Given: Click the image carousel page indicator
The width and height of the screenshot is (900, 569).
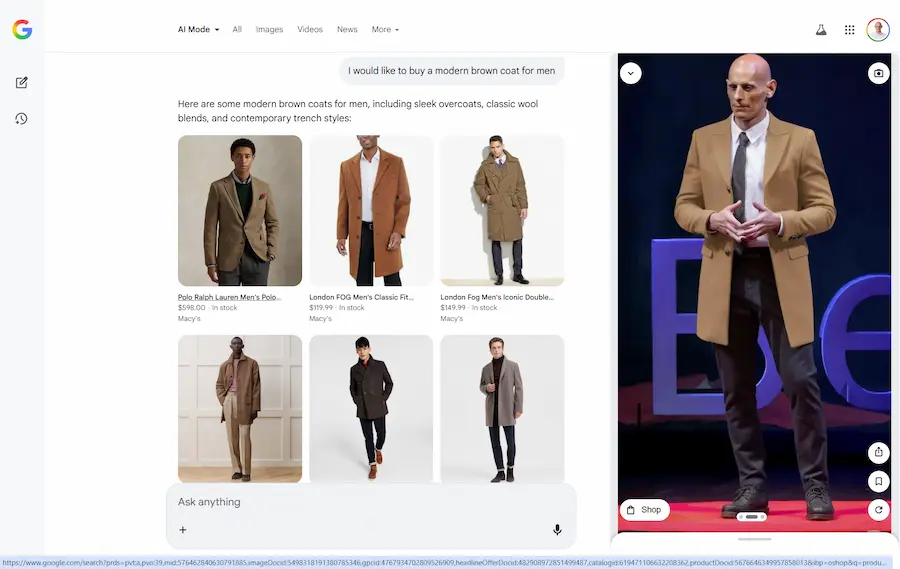Looking at the screenshot, I should tap(753, 517).
